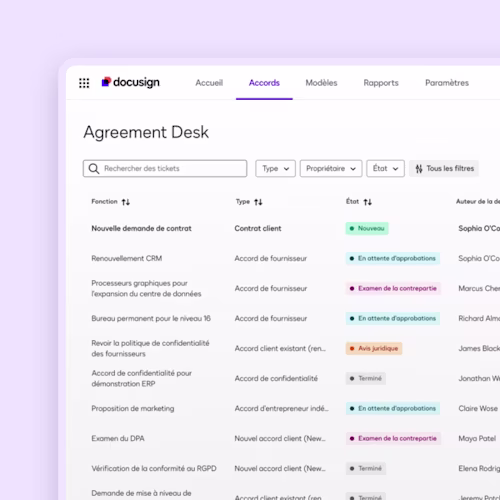The width and height of the screenshot is (500, 500).
Task: Open the app launcher grid icon
Action: click(x=84, y=83)
